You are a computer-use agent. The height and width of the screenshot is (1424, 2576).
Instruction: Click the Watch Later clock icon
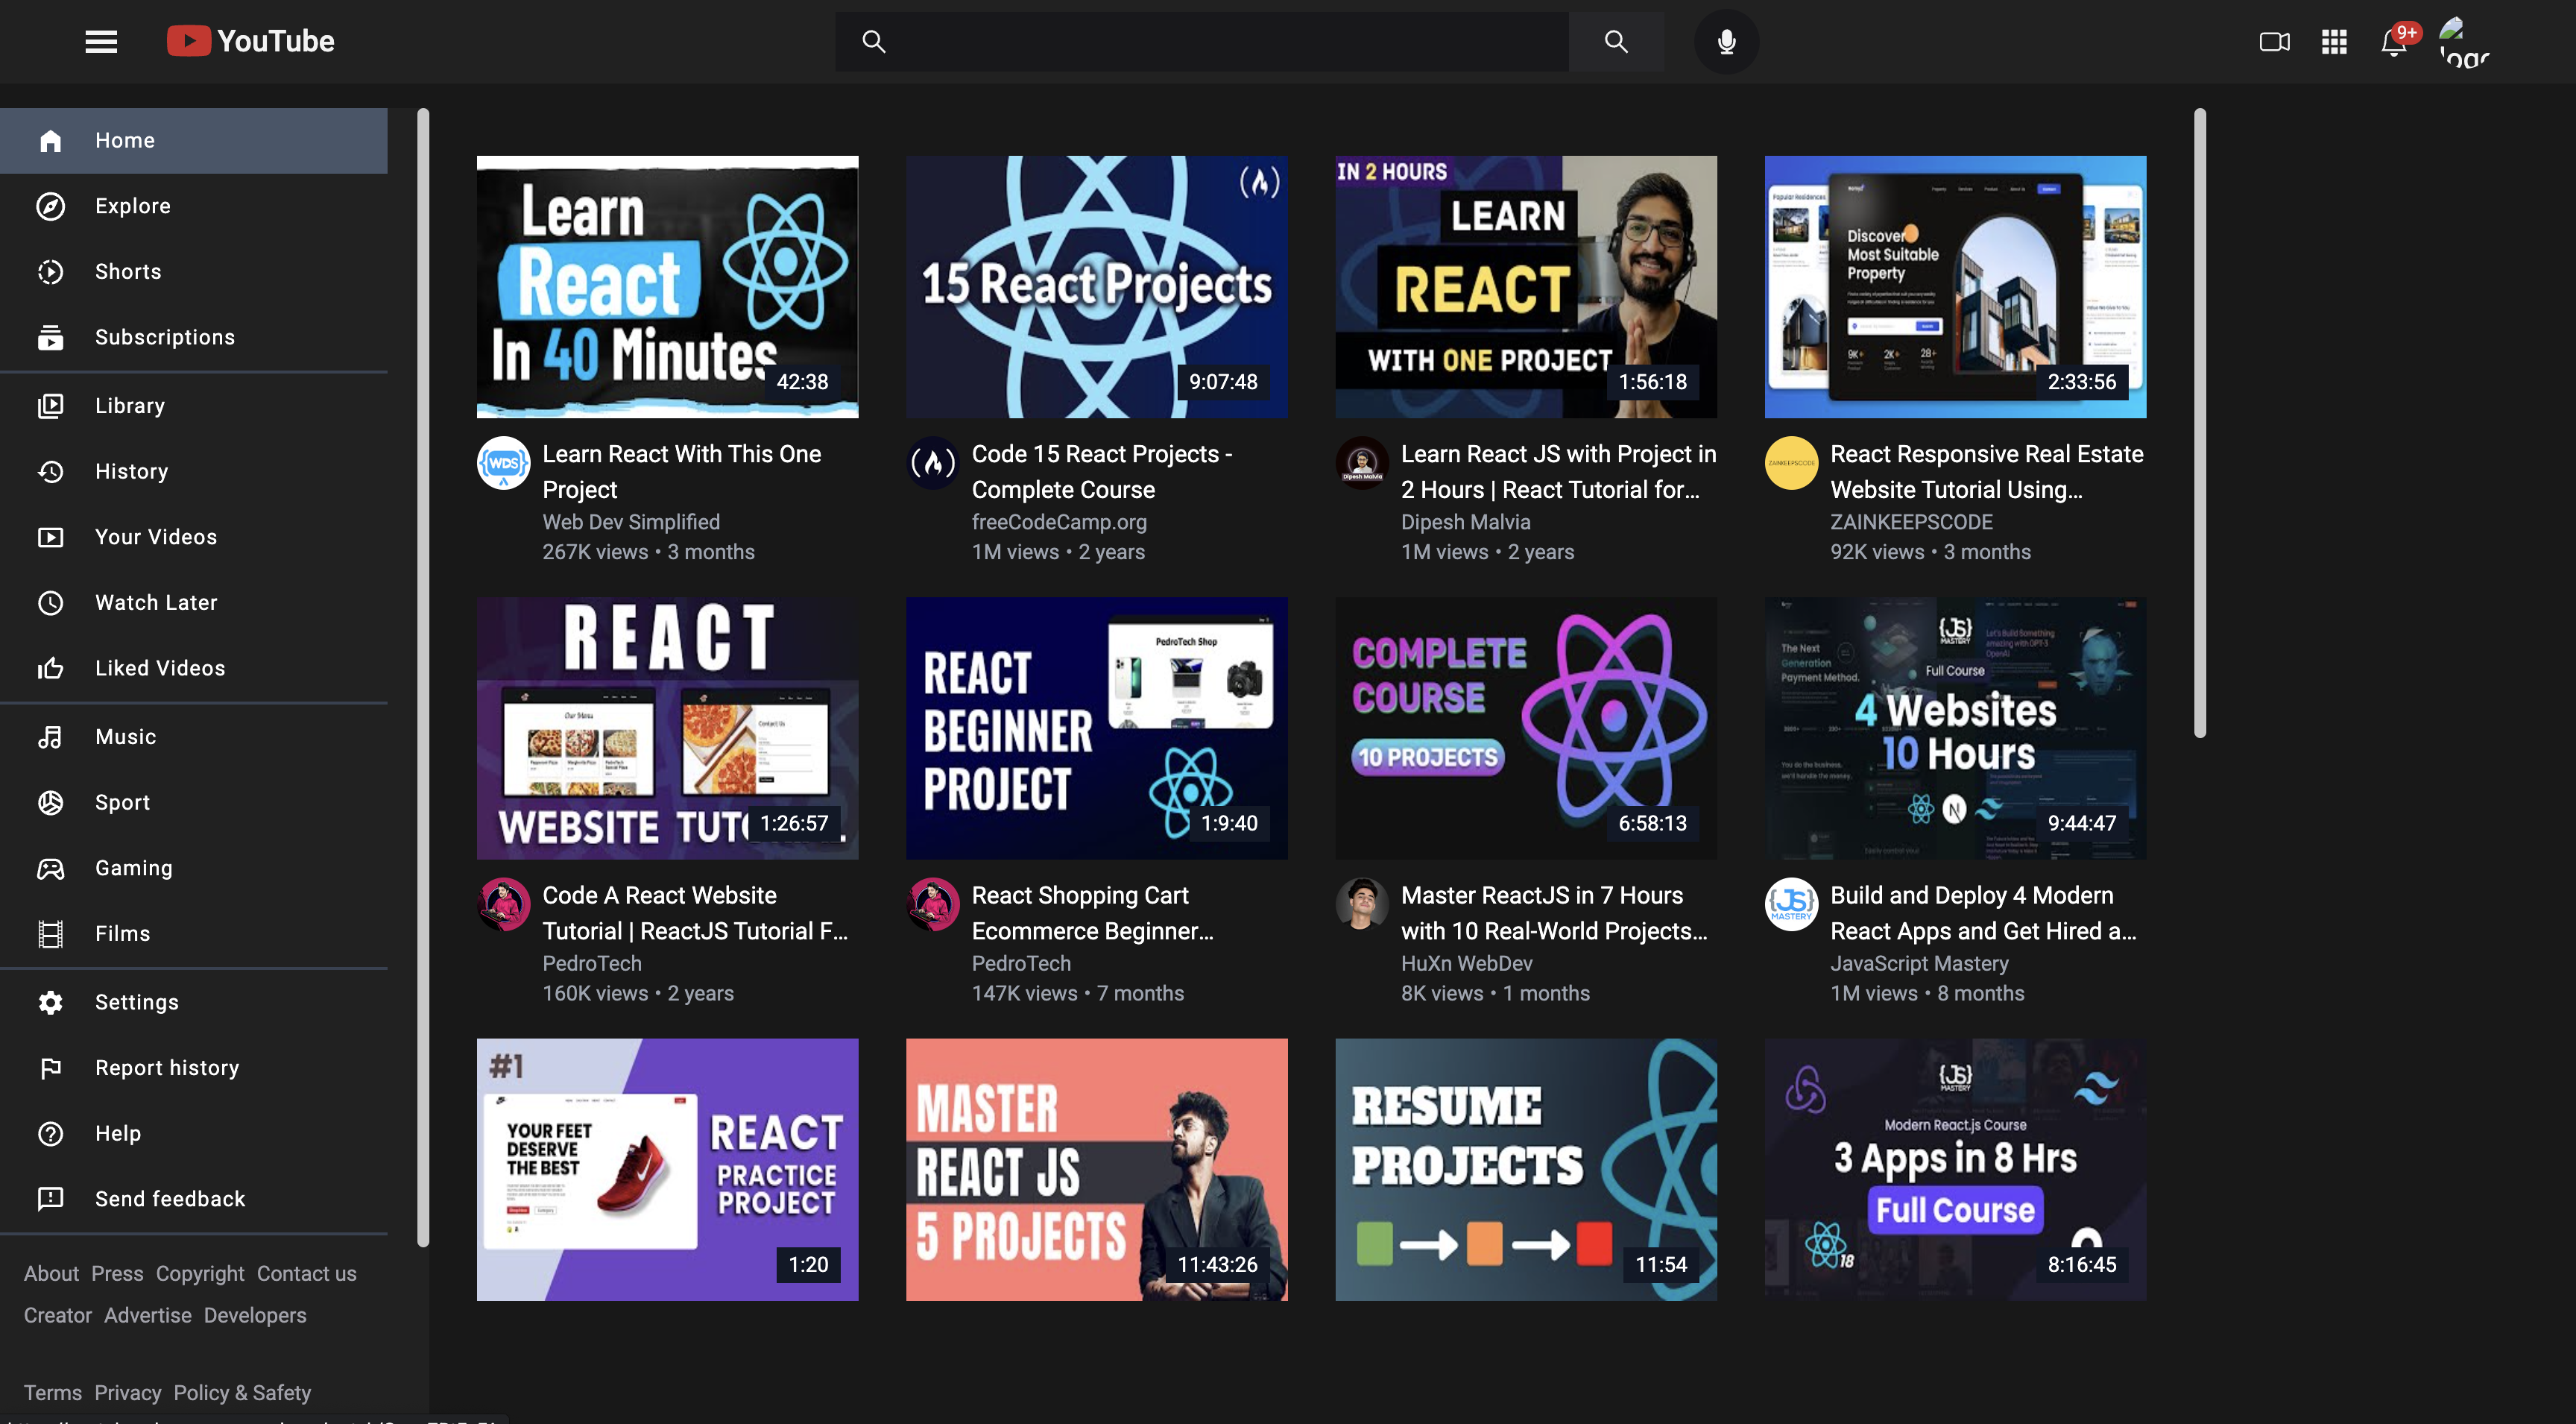(x=51, y=603)
